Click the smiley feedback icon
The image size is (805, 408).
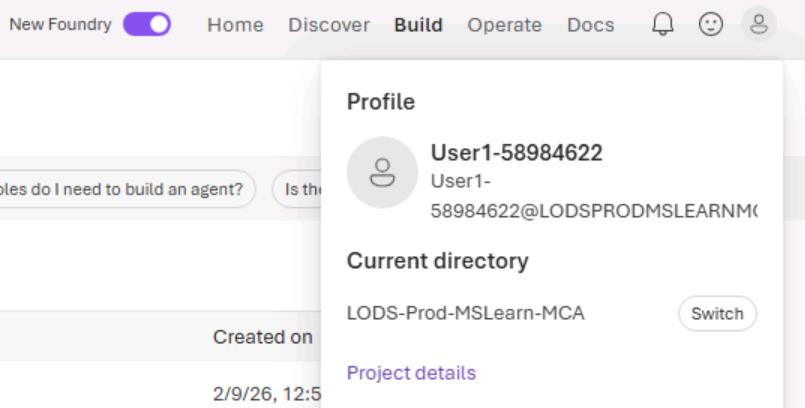click(711, 24)
